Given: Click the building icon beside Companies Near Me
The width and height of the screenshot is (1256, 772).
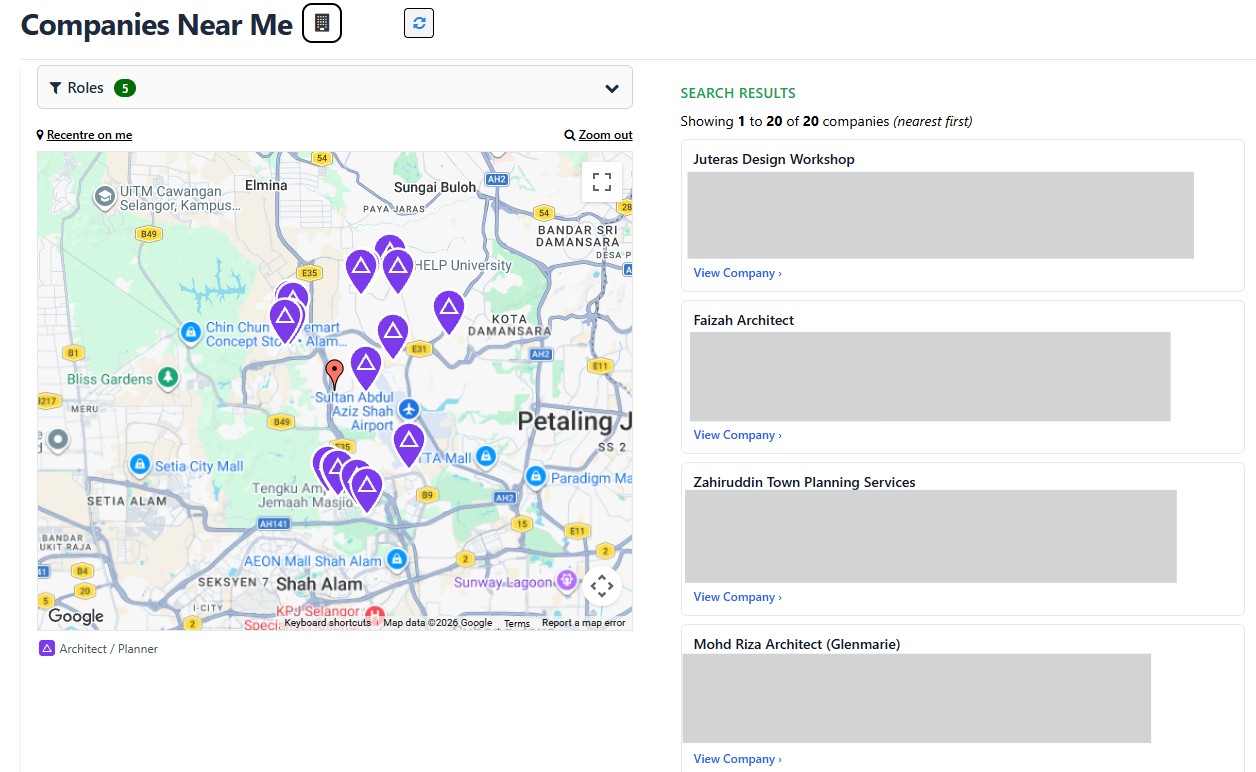Looking at the screenshot, I should (322, 23).
